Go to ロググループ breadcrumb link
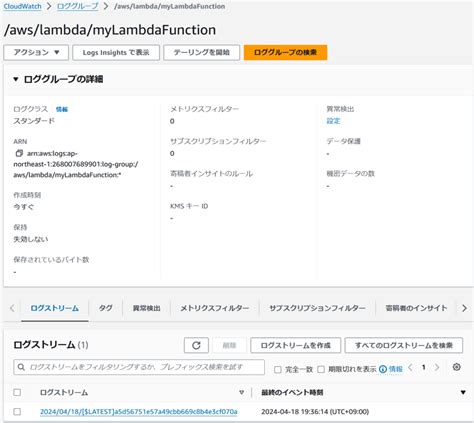This screenshot has width=474, height=423. (x=78, y=6)
